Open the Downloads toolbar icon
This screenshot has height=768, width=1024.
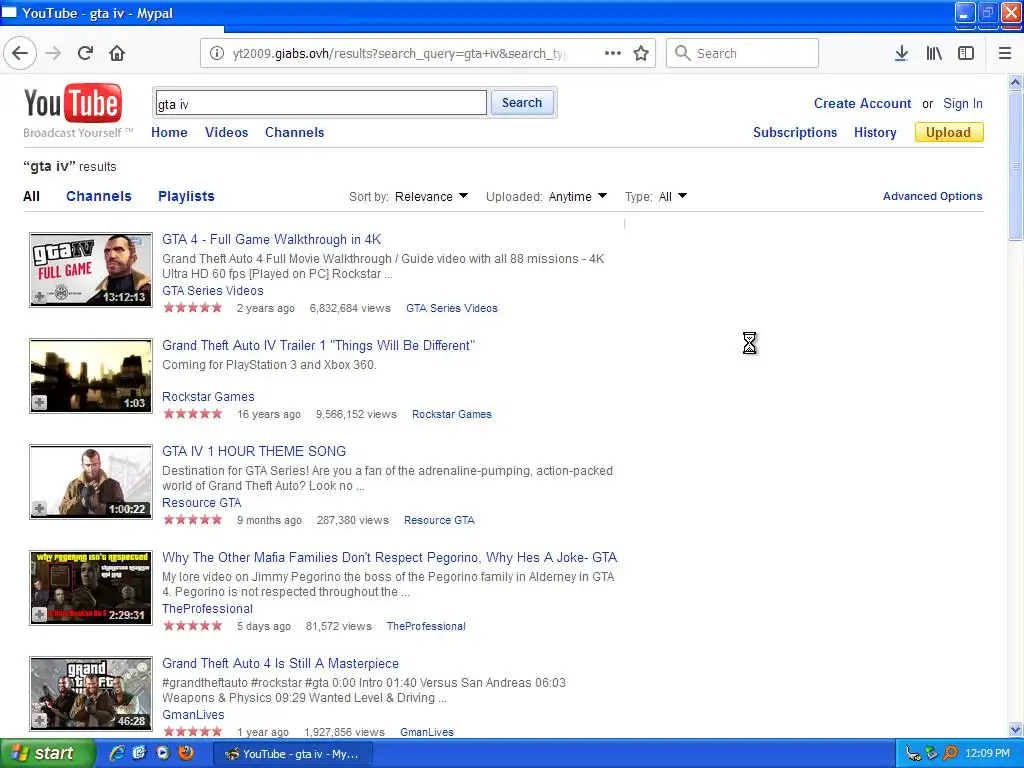(901, 53)
